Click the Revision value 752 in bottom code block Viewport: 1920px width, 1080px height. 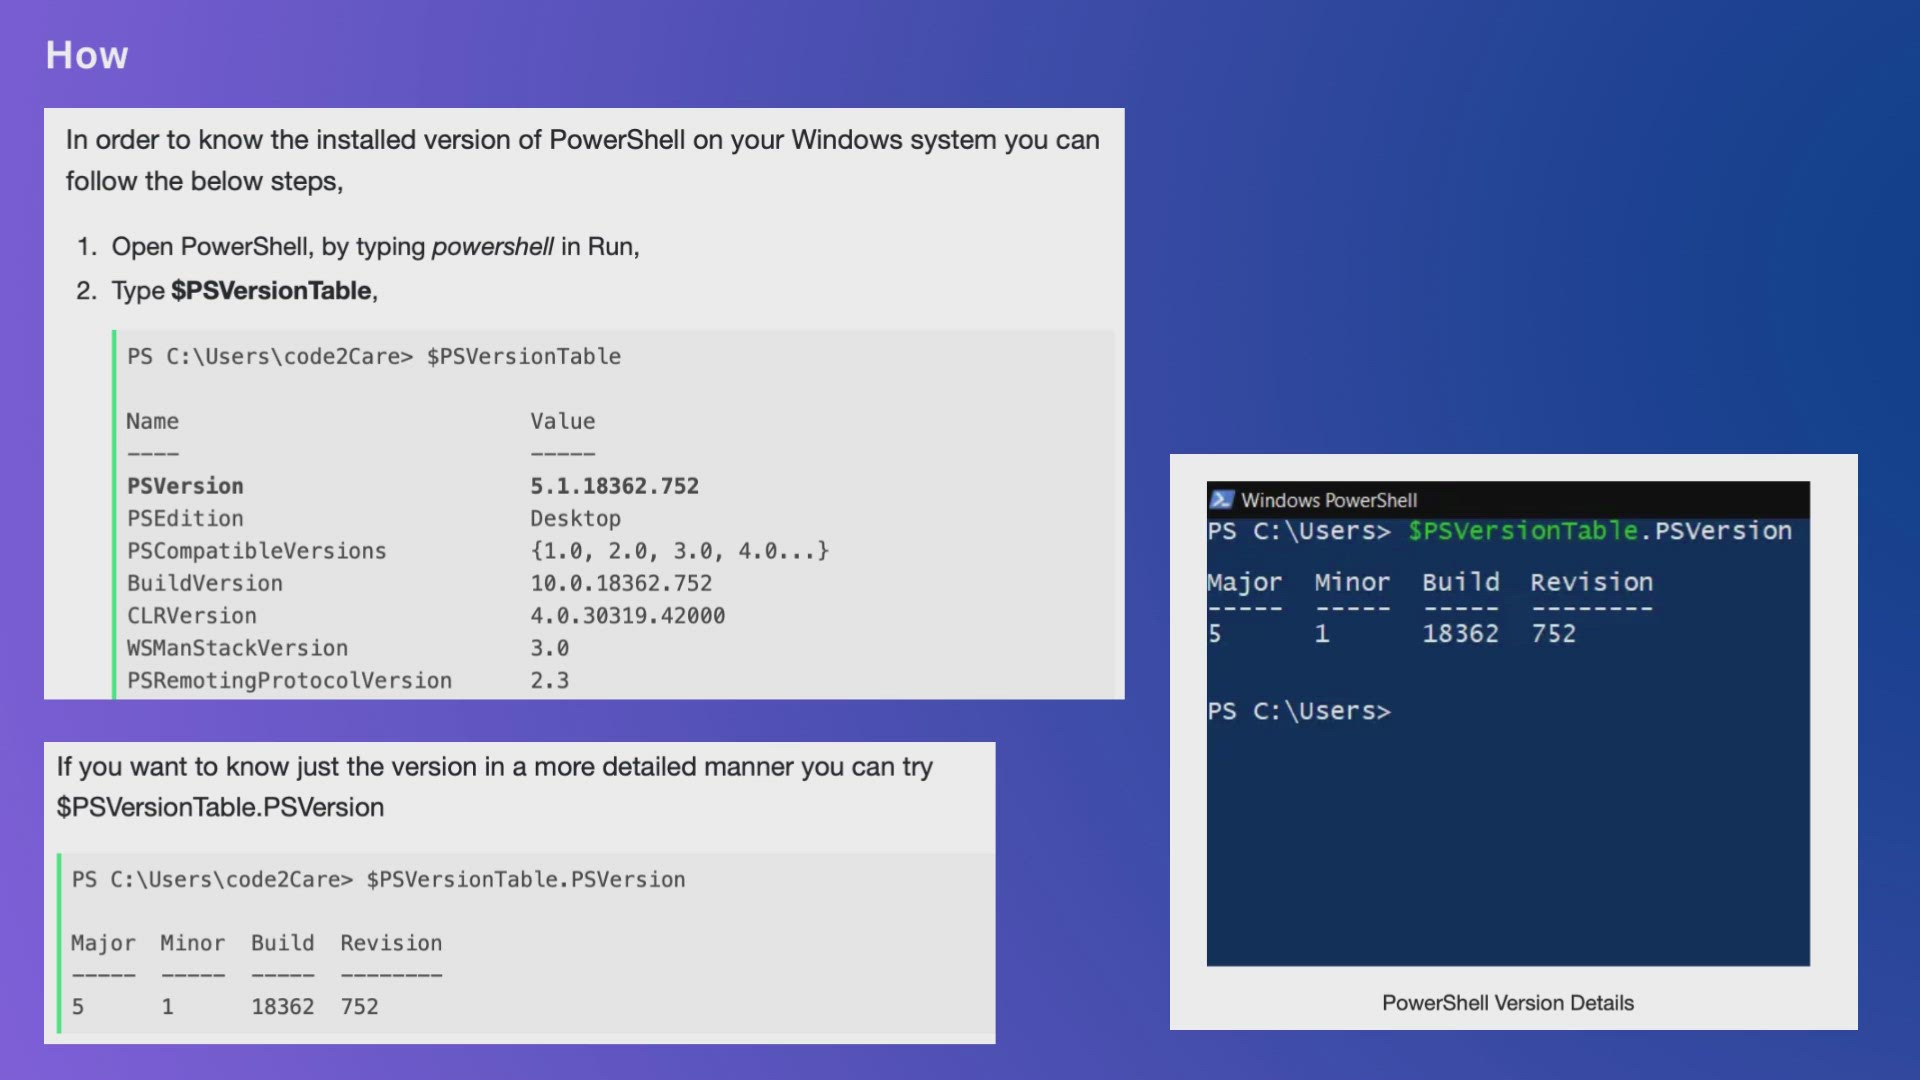tap(359, 1007)
